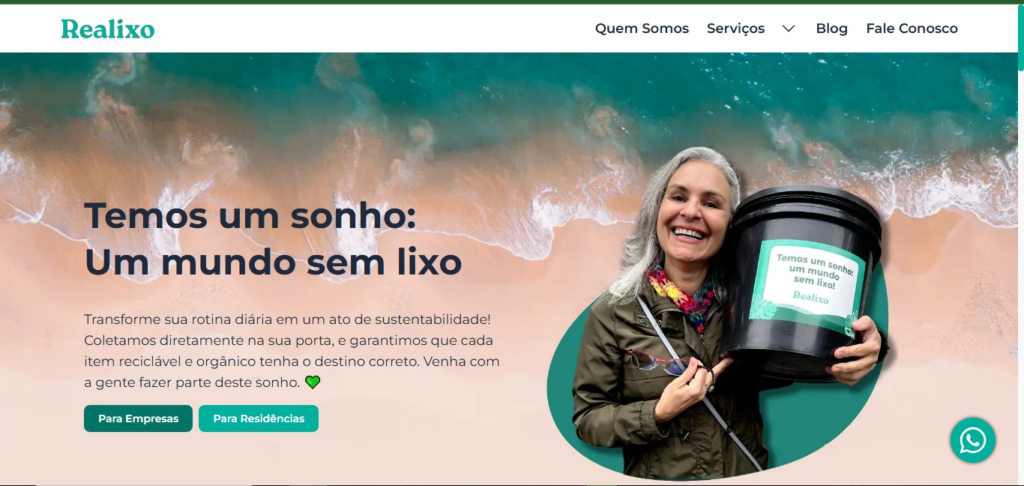1024x486 pixels.
Task: Expand the Serviços dropdown chevron
Action: [789, 29]
